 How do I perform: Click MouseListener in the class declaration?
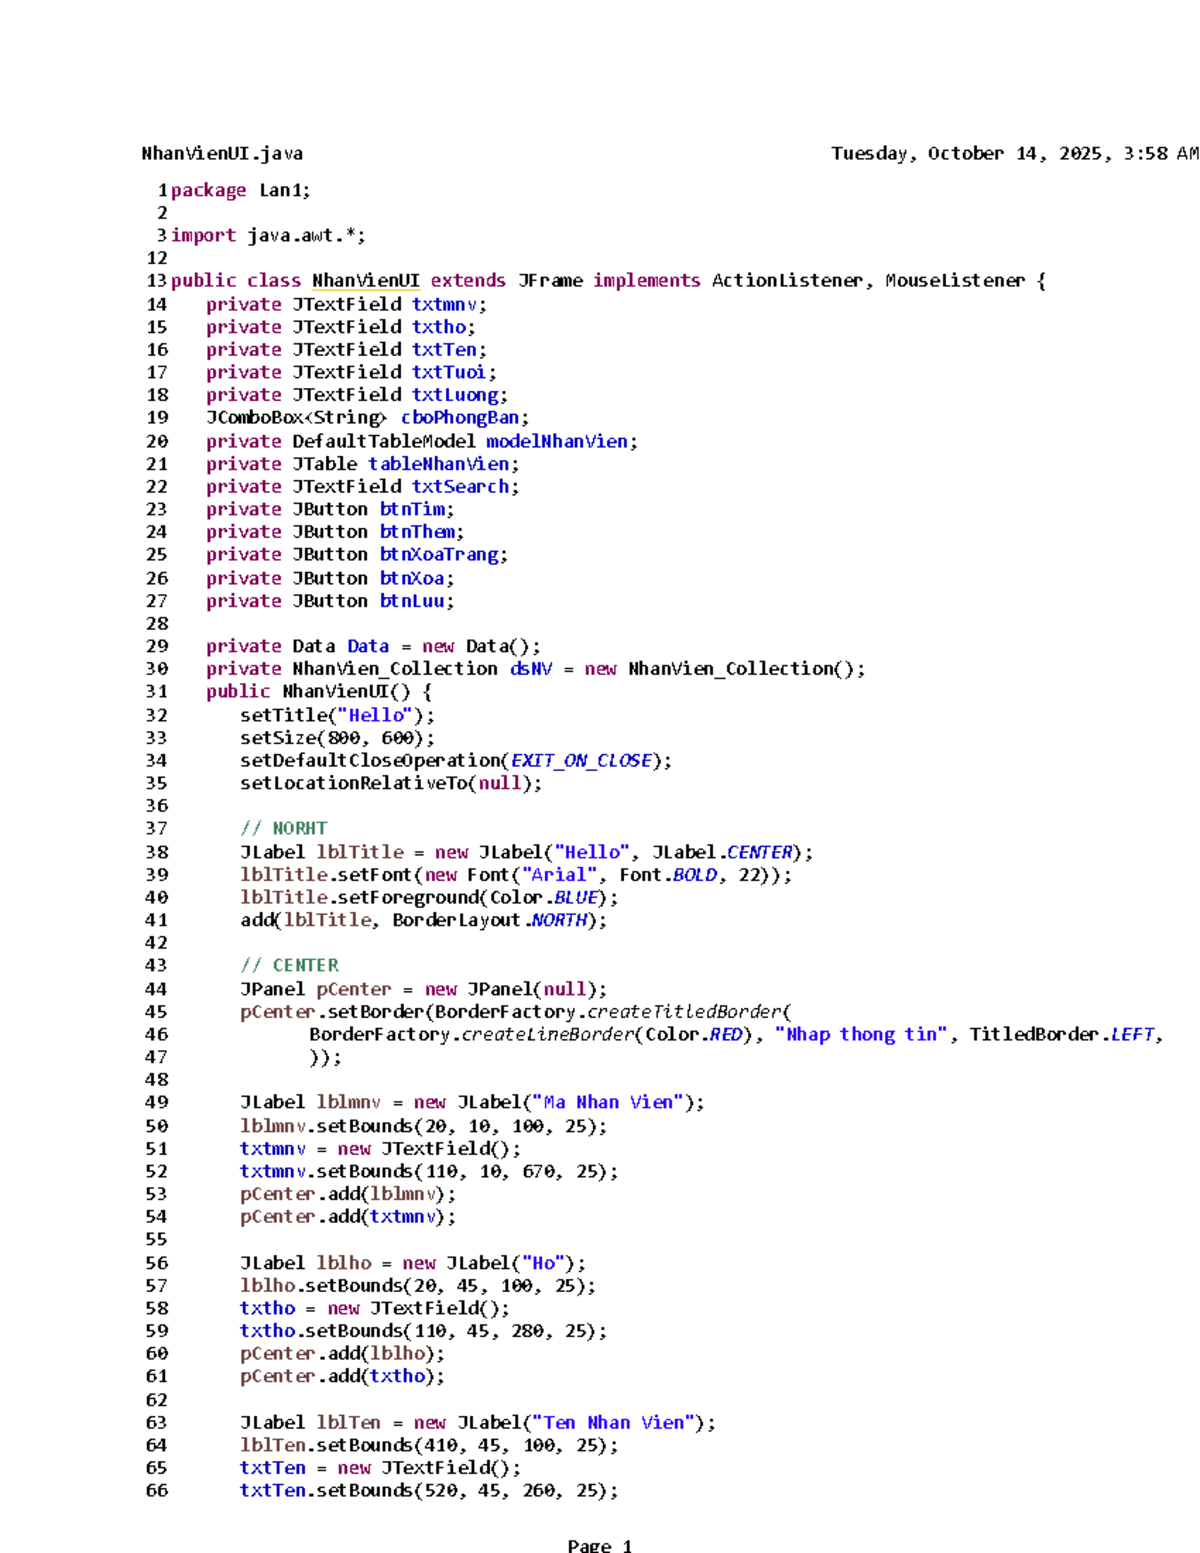click(x=954, y=281)
